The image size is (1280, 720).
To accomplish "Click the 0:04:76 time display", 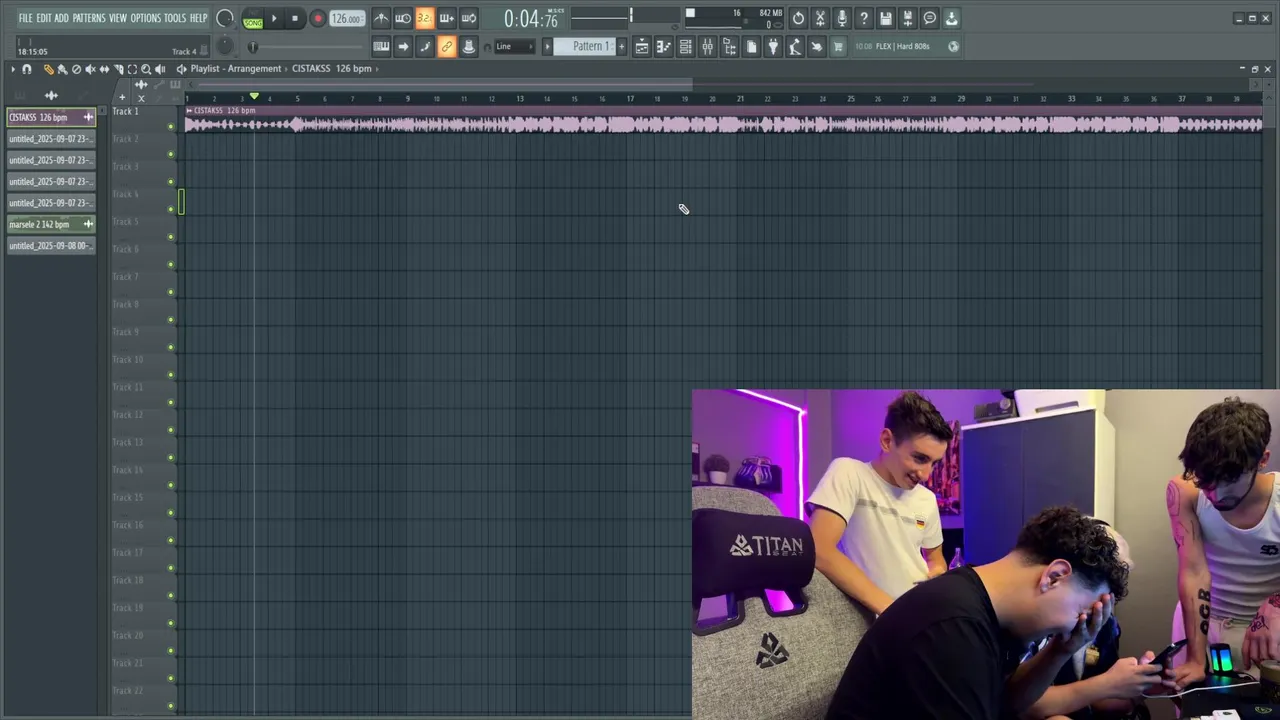I will pos(531,19).
